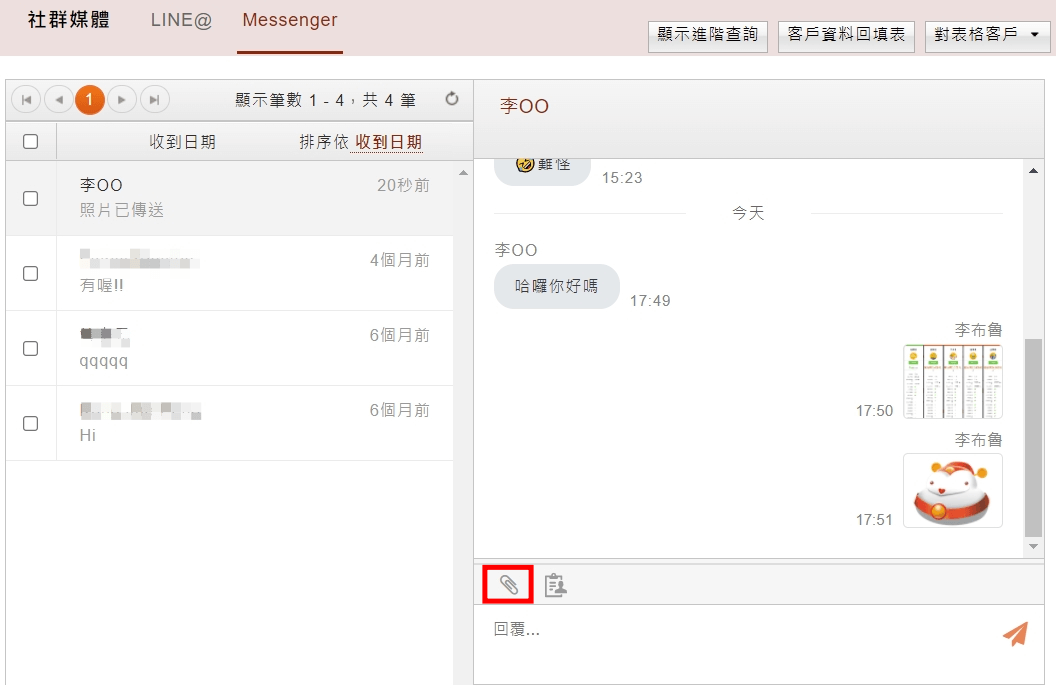Send the reply with paper plane icon
Image resolution: width=1056 pixels, height=694 pixels.
[x=1015, y=633]
